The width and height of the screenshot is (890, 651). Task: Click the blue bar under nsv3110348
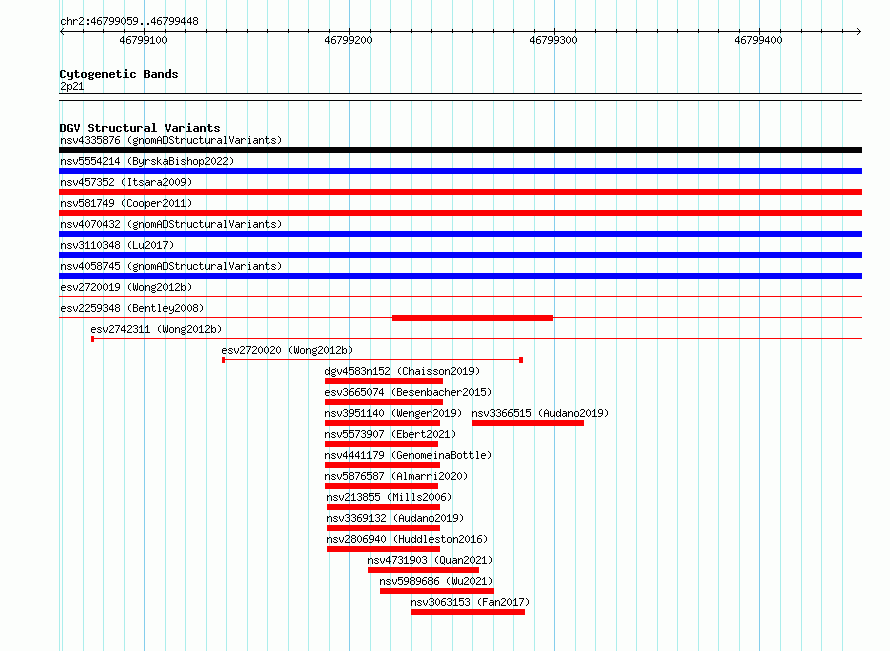[460, 255]
